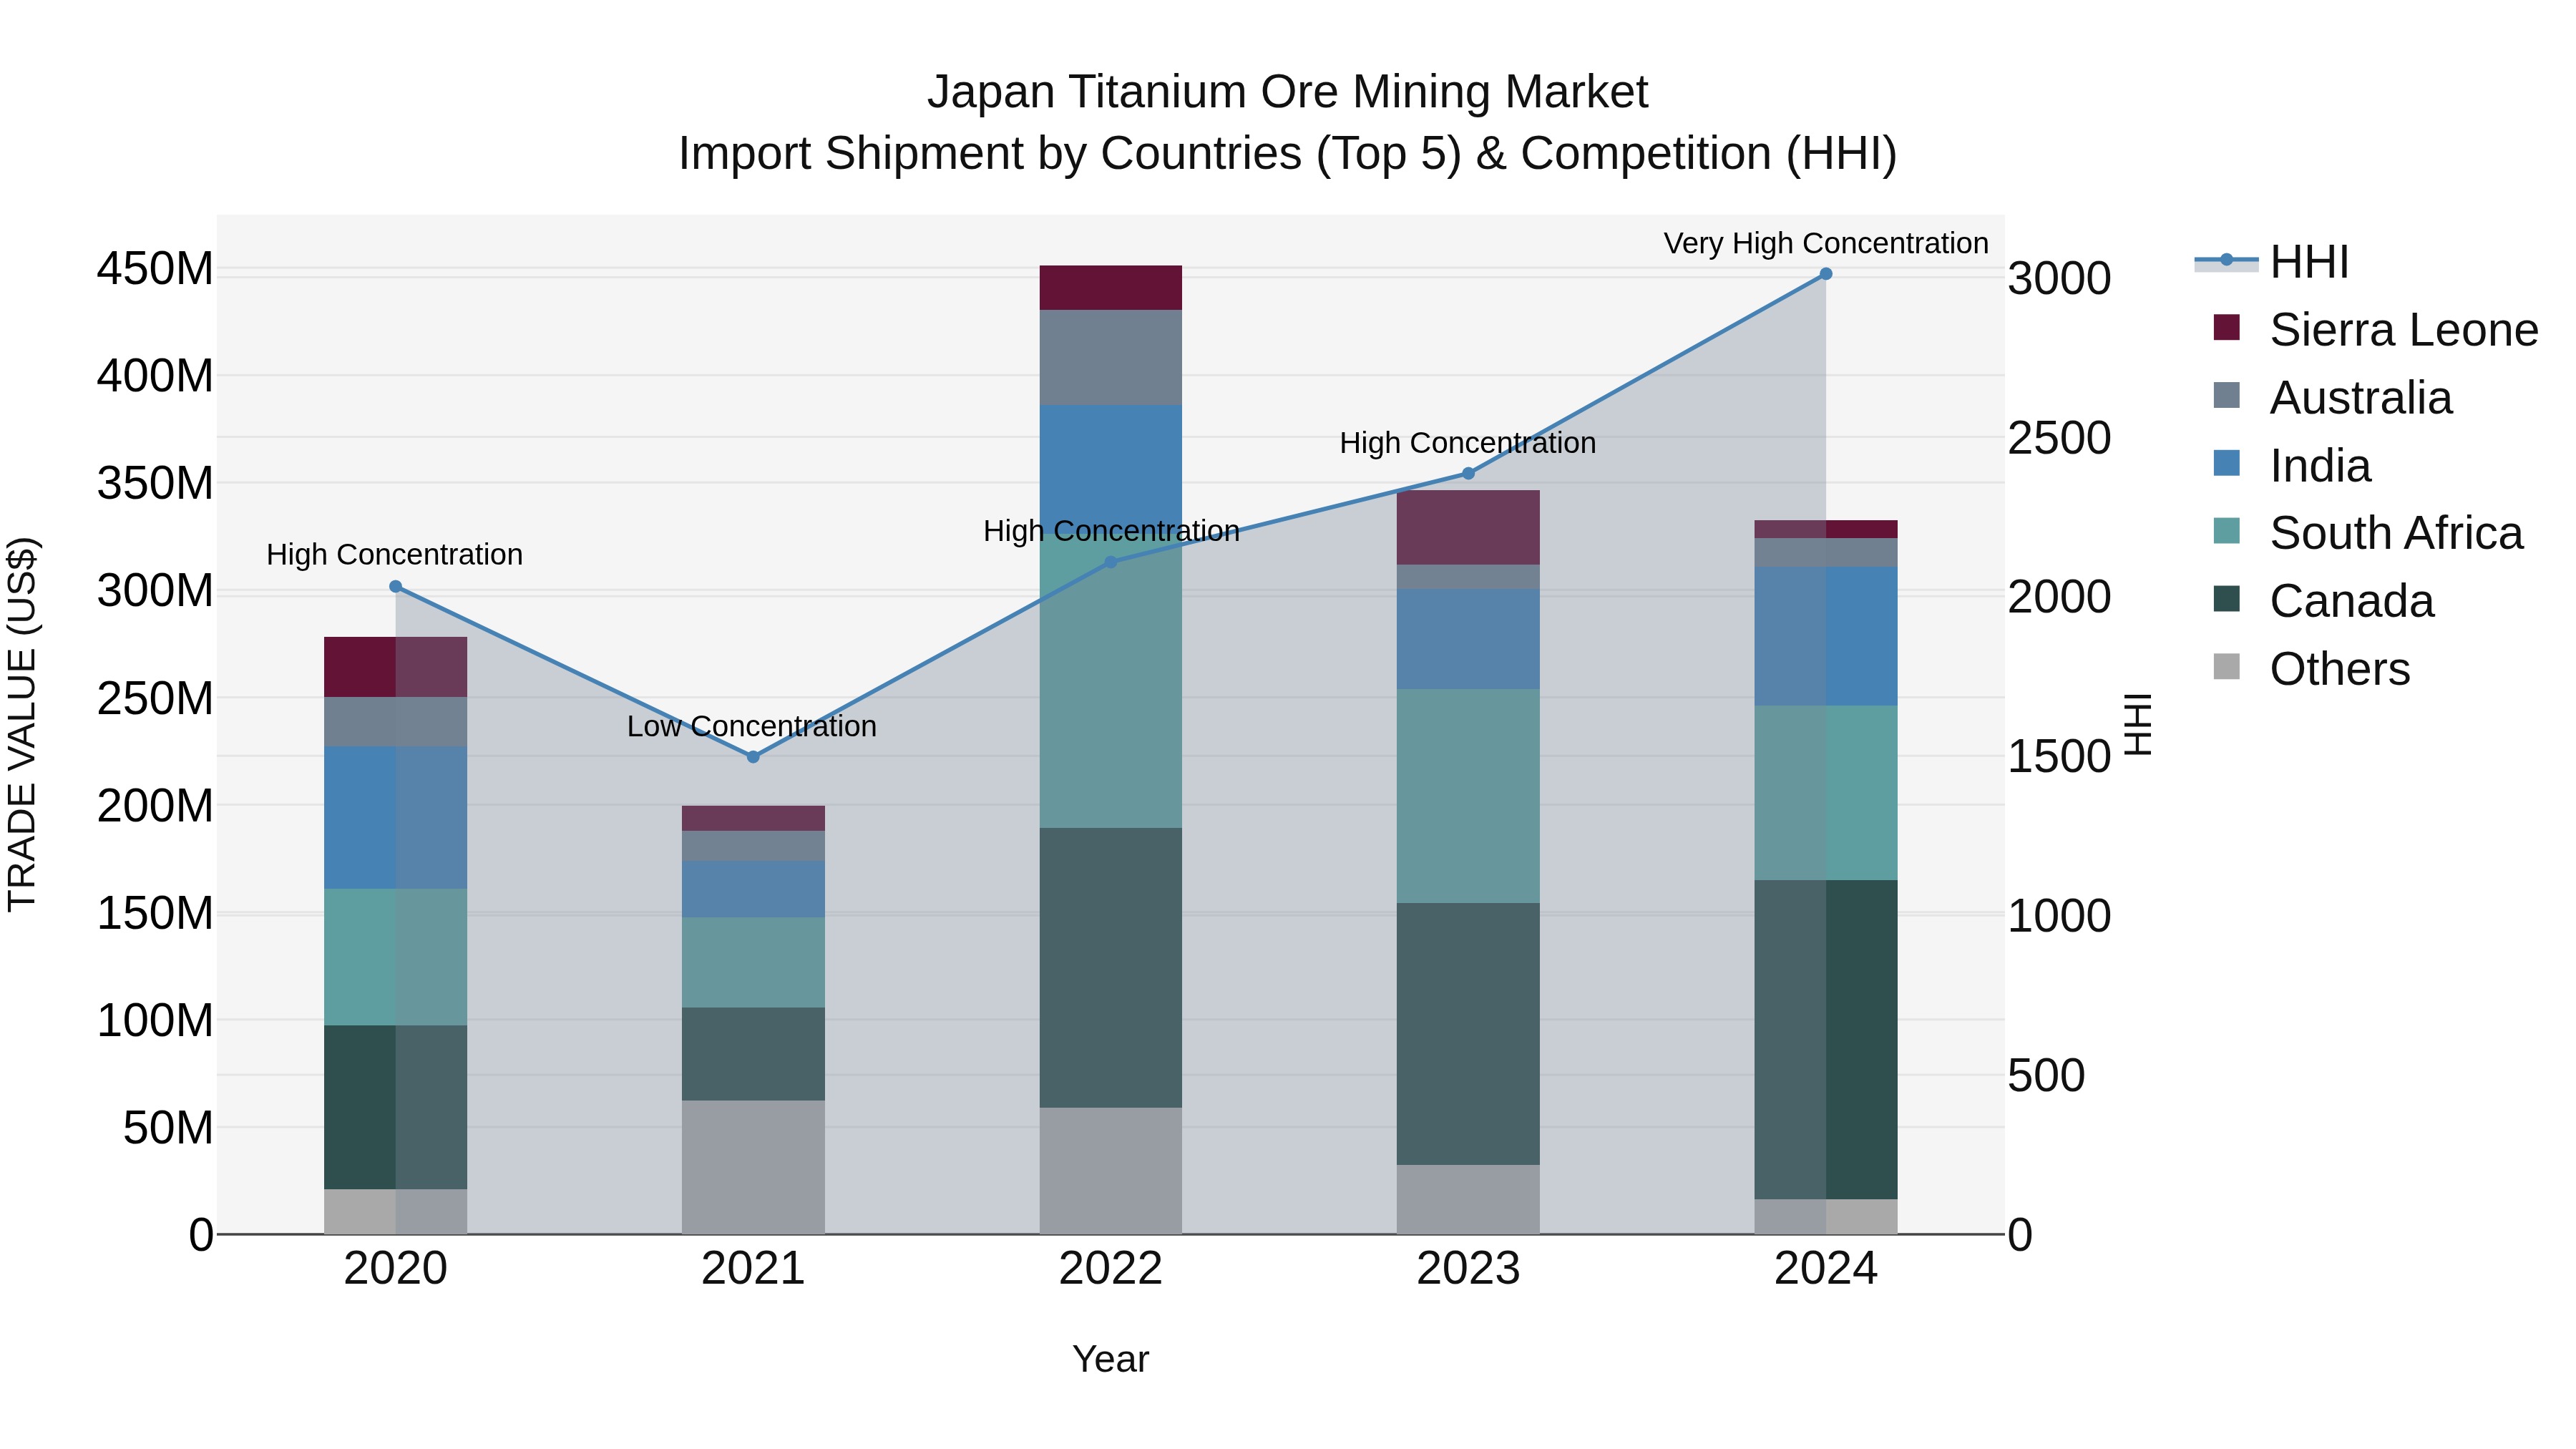Click the Low Concentration label
This screenshot has width=2576, height=1449.
(751, 726)
